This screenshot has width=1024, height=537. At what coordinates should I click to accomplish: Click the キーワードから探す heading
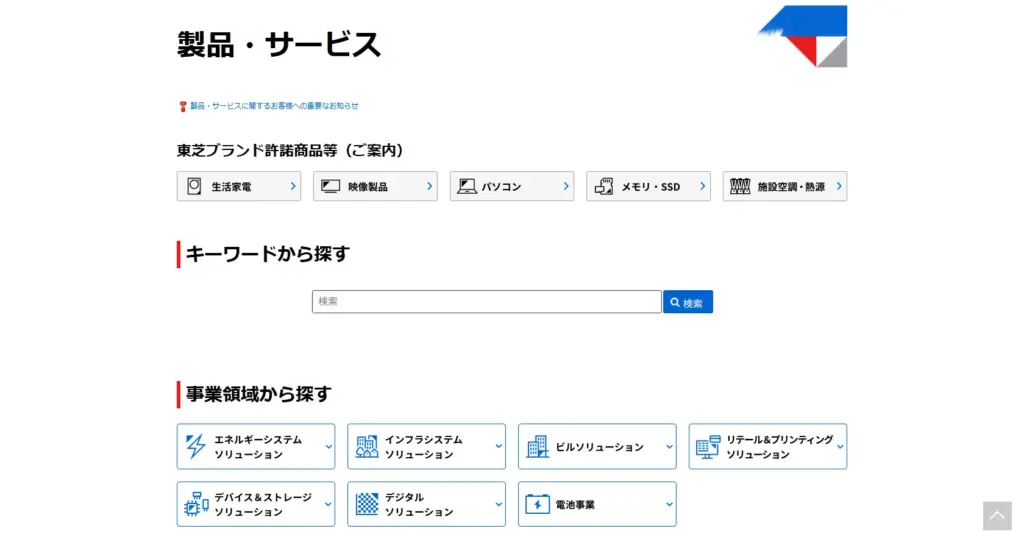pos(268,253)
